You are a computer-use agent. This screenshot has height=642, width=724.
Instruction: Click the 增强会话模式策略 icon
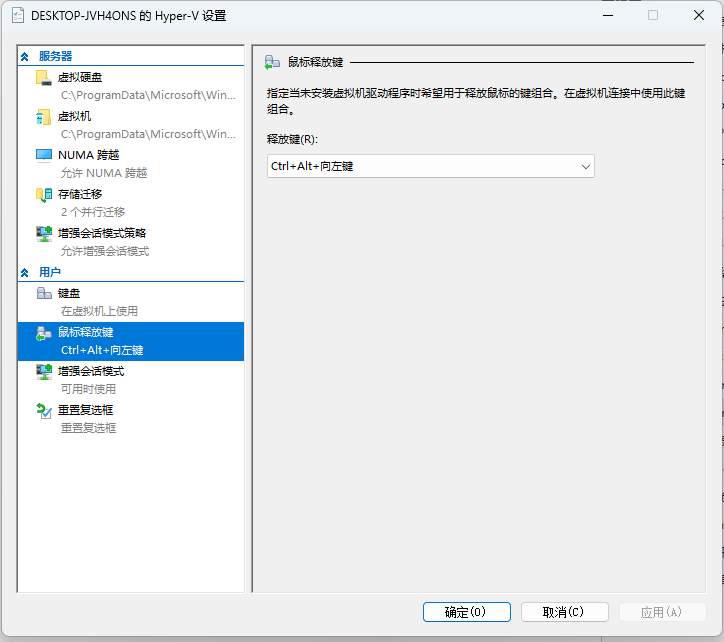pos(44,234)
